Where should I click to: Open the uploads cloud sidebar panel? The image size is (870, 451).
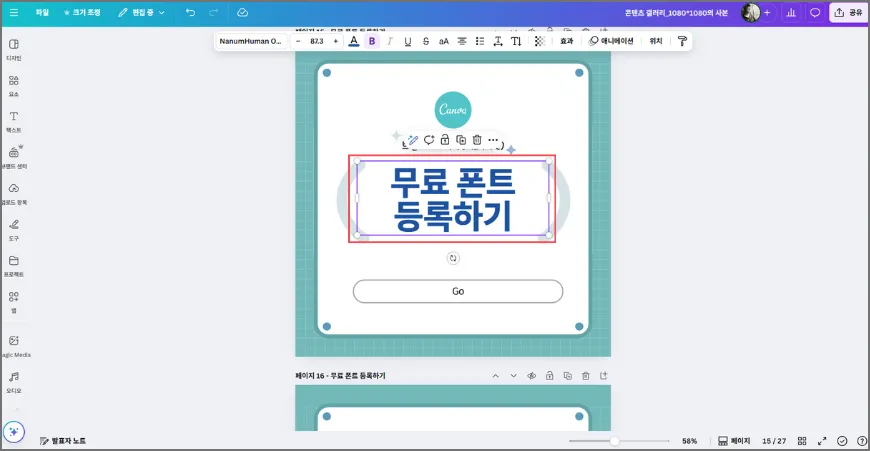(x=14, y=194)
